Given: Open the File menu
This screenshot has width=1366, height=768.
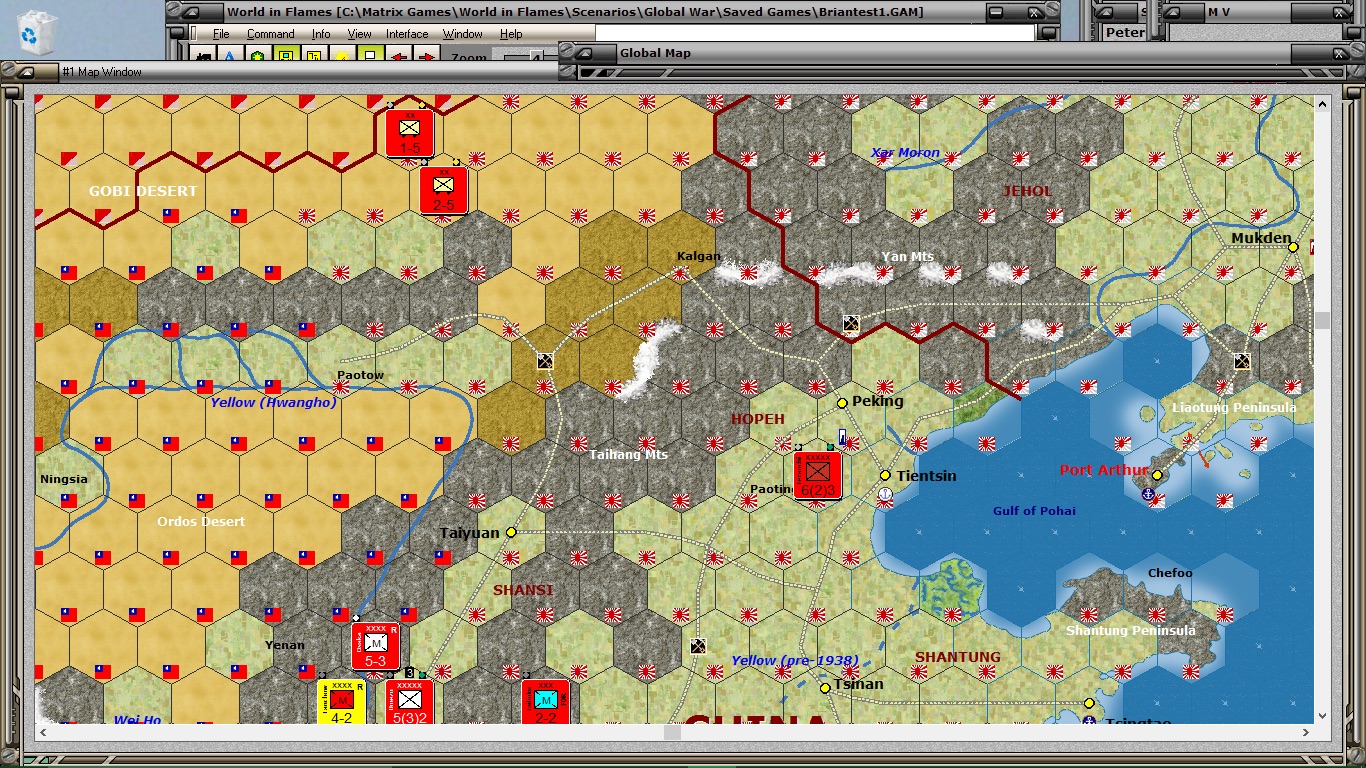Looking at the screenshot, I should (x=221, y=34).
